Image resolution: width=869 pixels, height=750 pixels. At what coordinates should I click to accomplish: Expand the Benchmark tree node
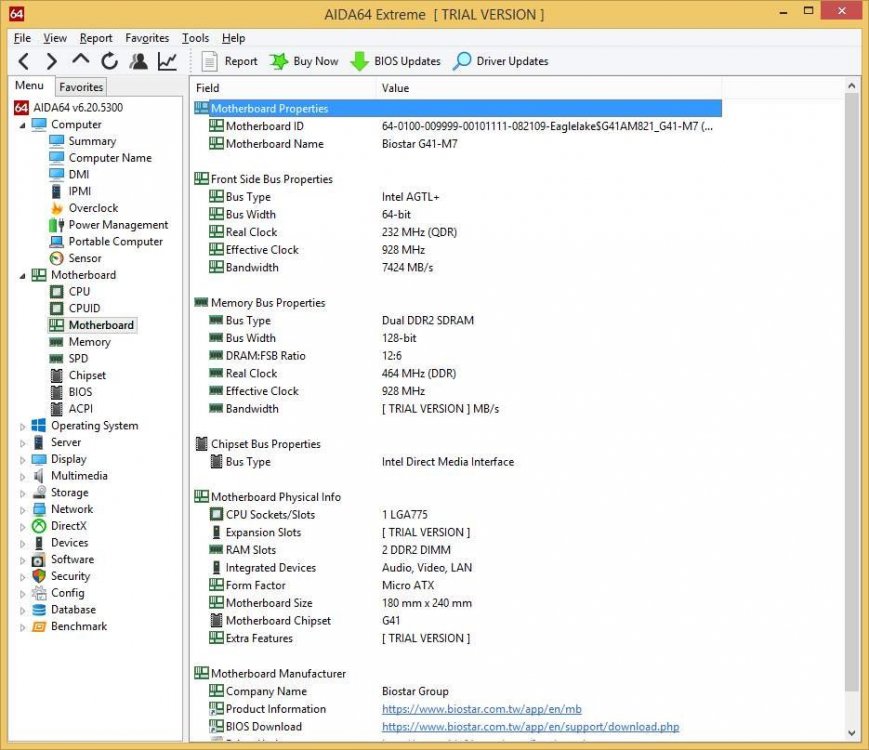click(24, 627)
